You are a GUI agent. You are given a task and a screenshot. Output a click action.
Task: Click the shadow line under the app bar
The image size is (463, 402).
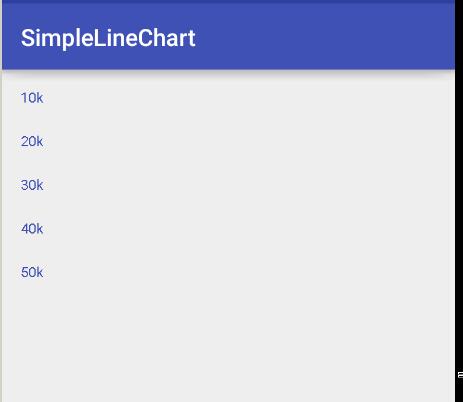click(228, 73)
